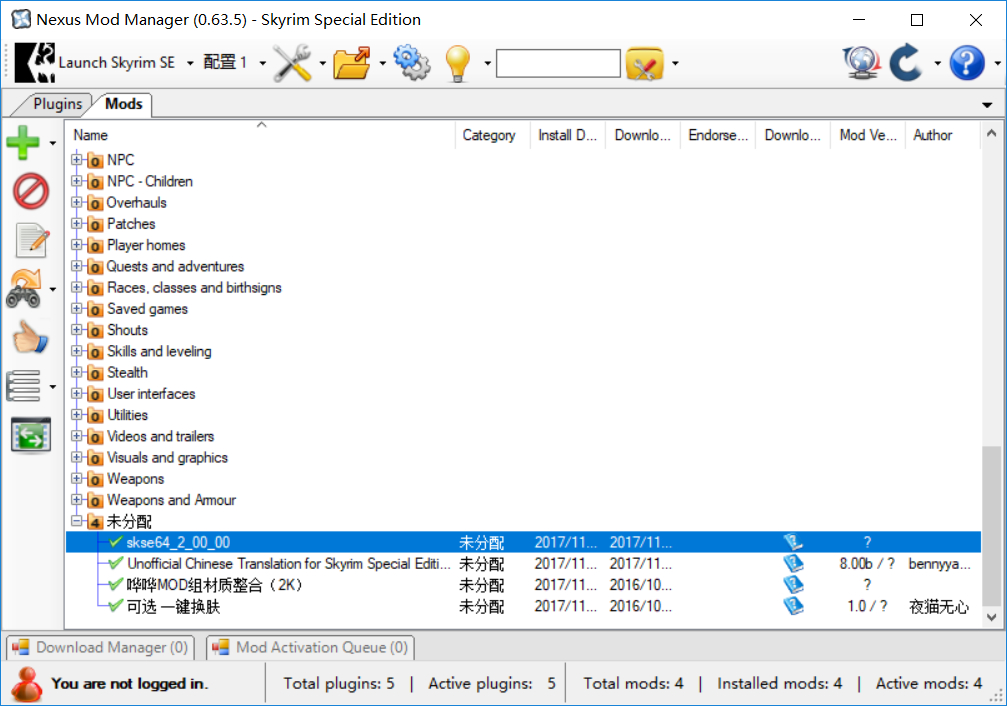Click the download icon in skse64 row

793,542
